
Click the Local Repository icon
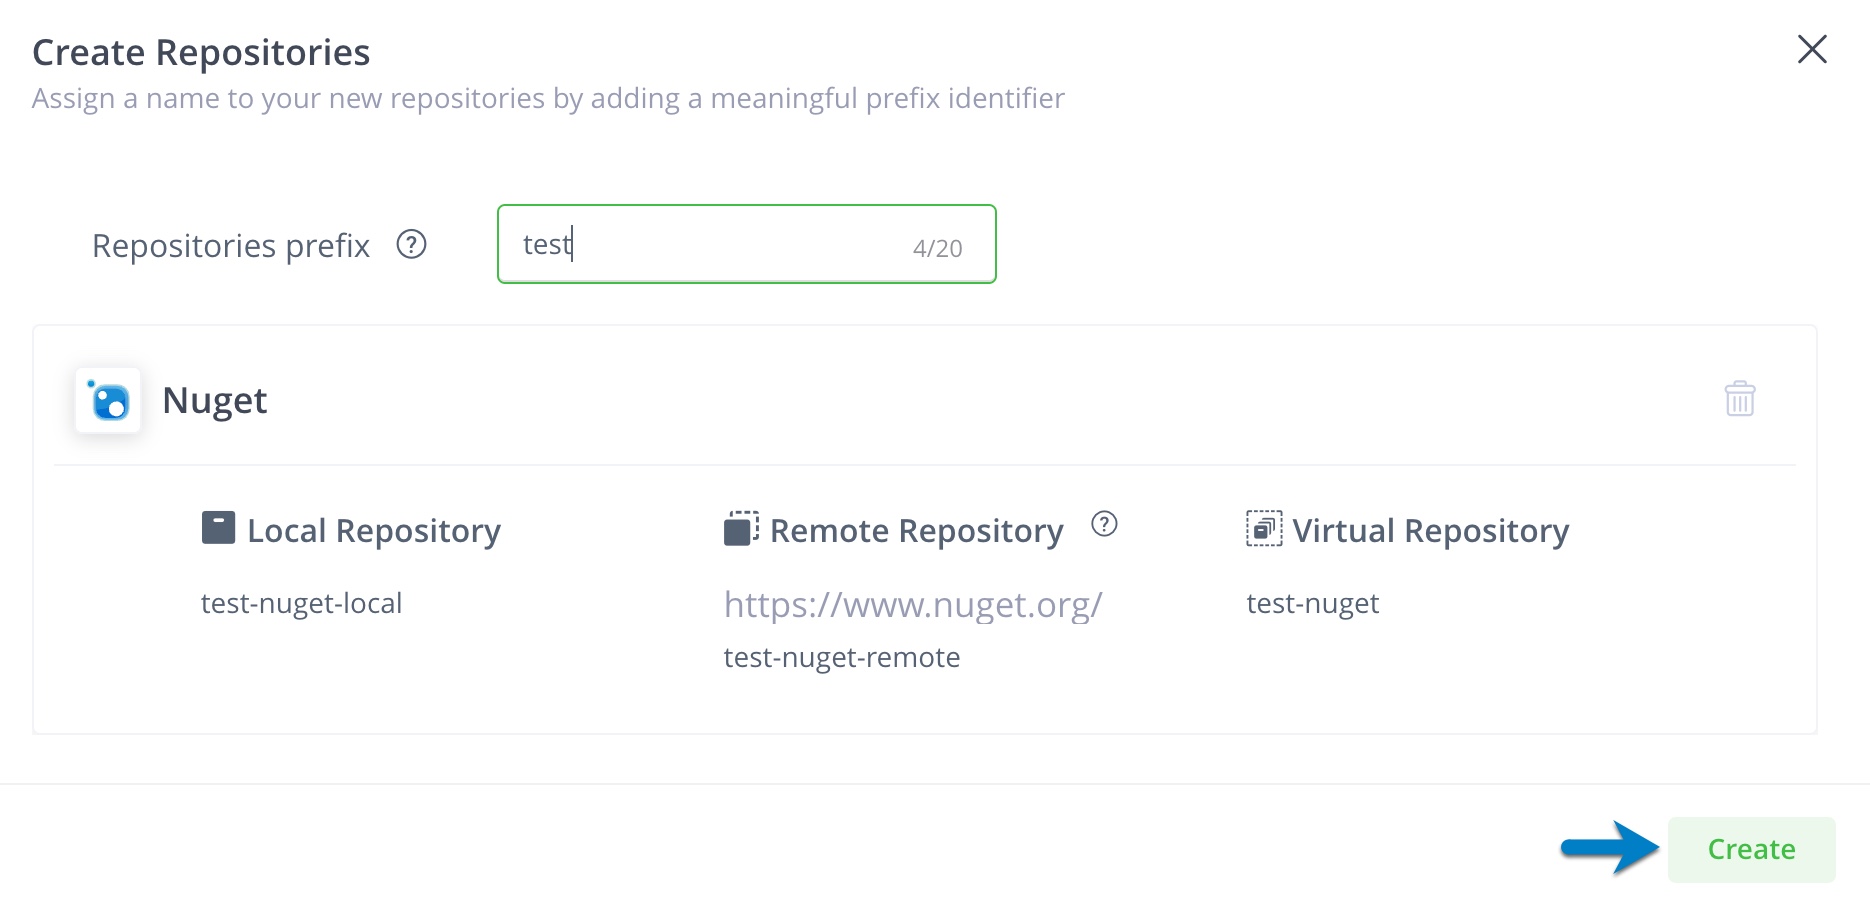(x=218, y=527)
